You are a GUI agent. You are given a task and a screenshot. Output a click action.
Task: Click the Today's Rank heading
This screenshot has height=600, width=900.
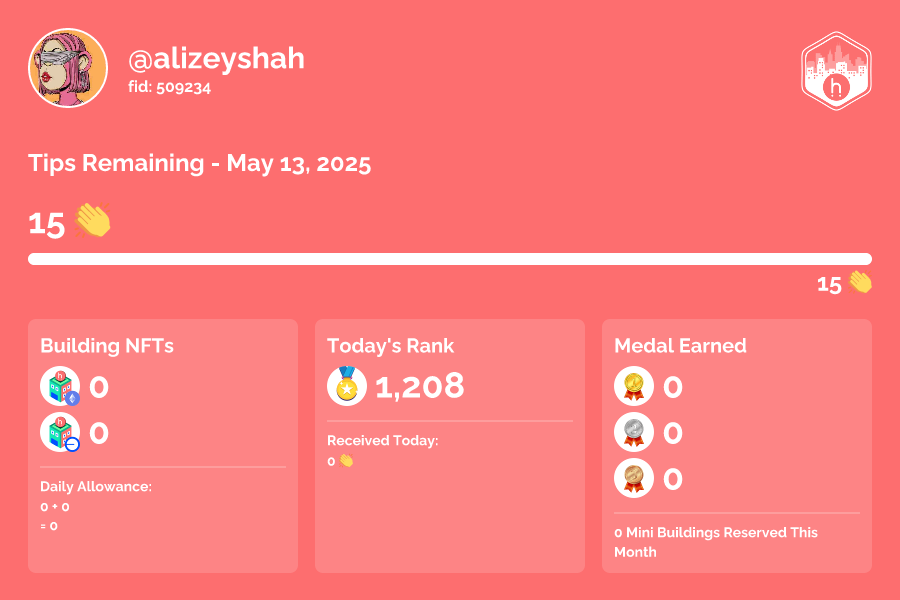[390, 346]
